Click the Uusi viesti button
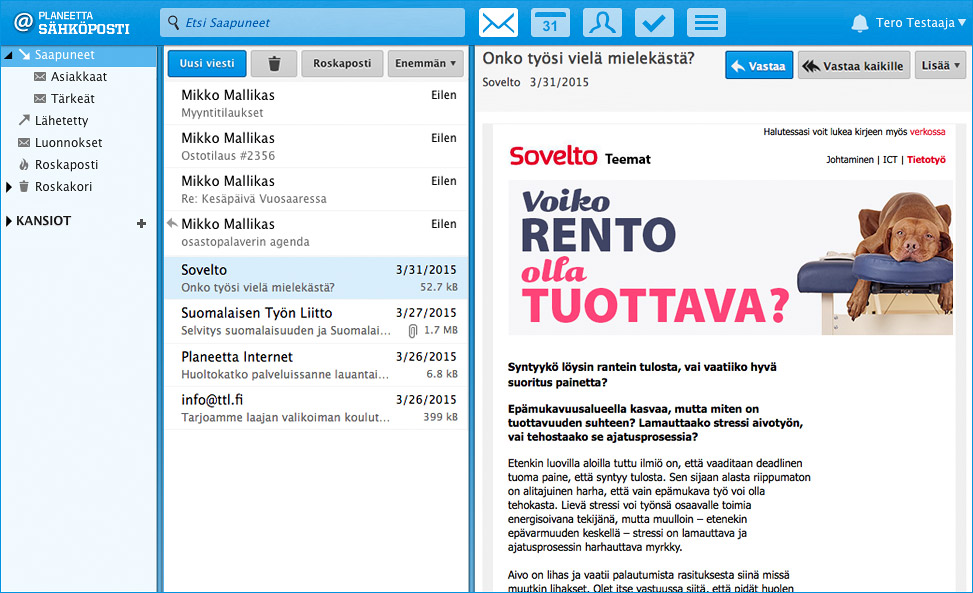 tap(207, 63)
